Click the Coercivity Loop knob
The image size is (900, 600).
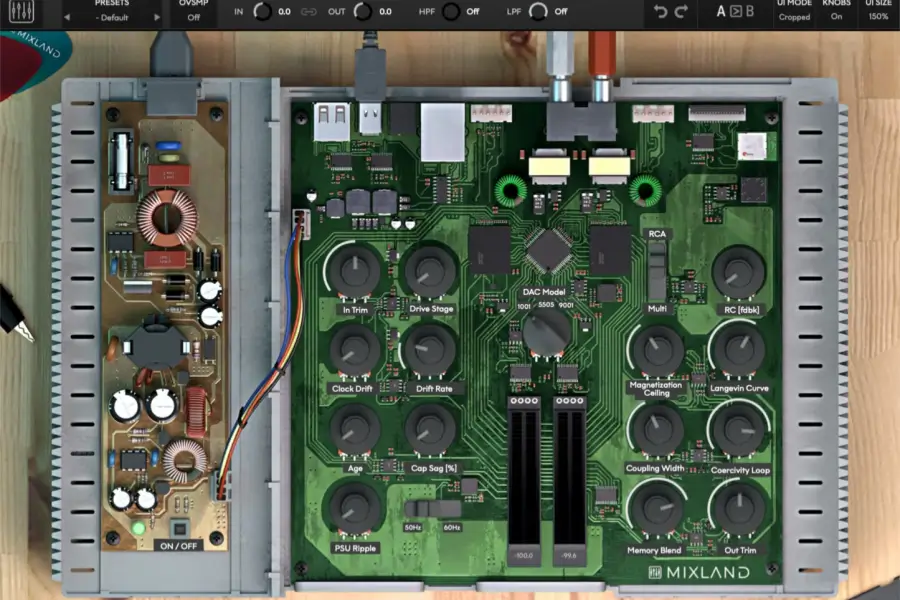(x=739, y=430)
